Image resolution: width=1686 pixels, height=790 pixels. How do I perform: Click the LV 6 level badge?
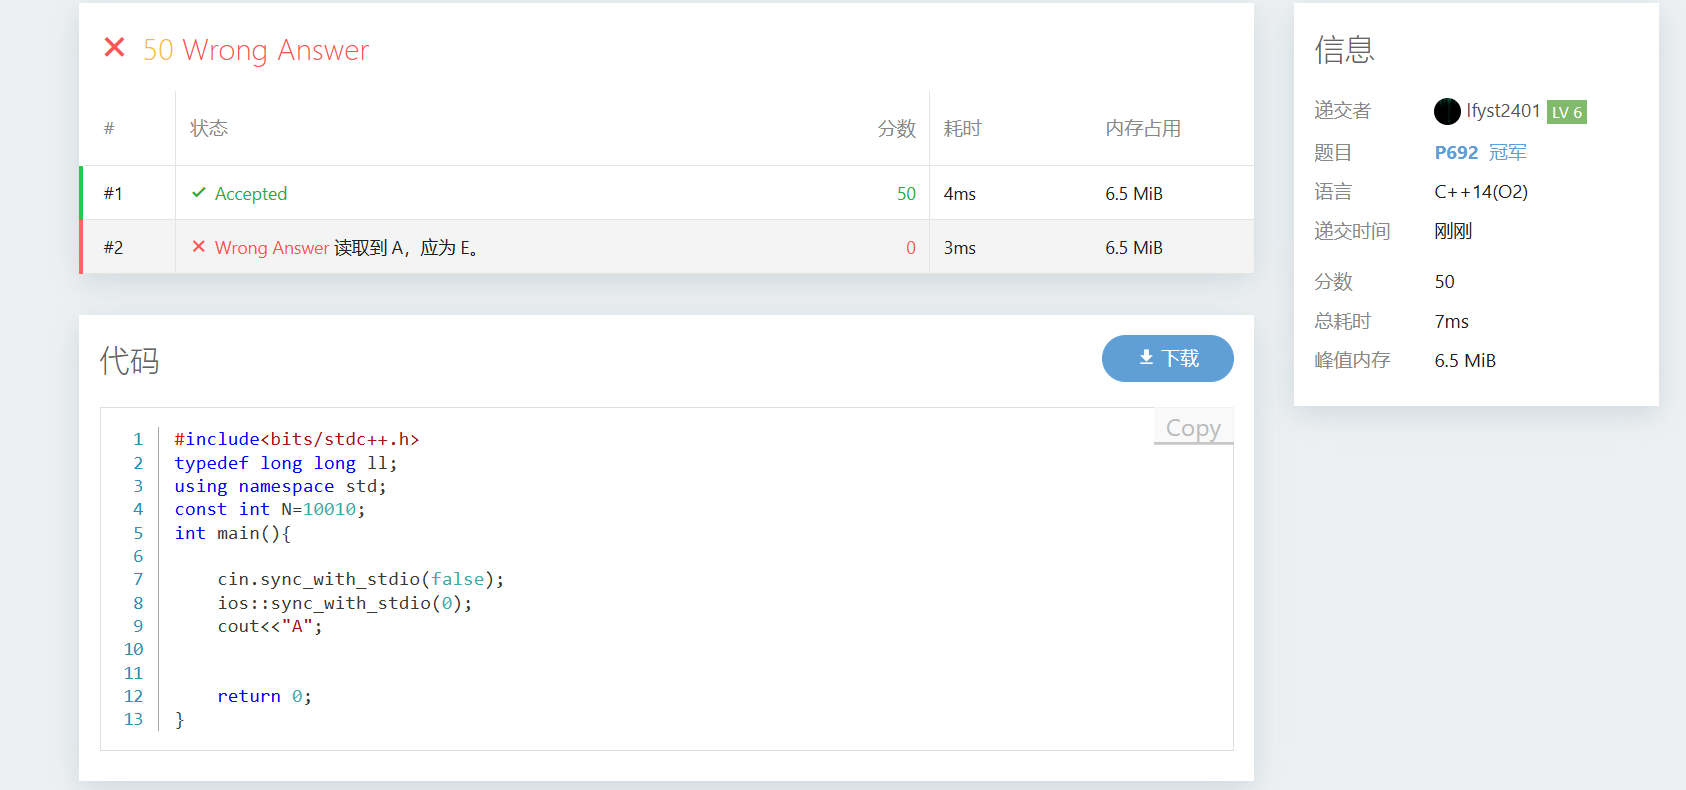[x=1566, y=112]
